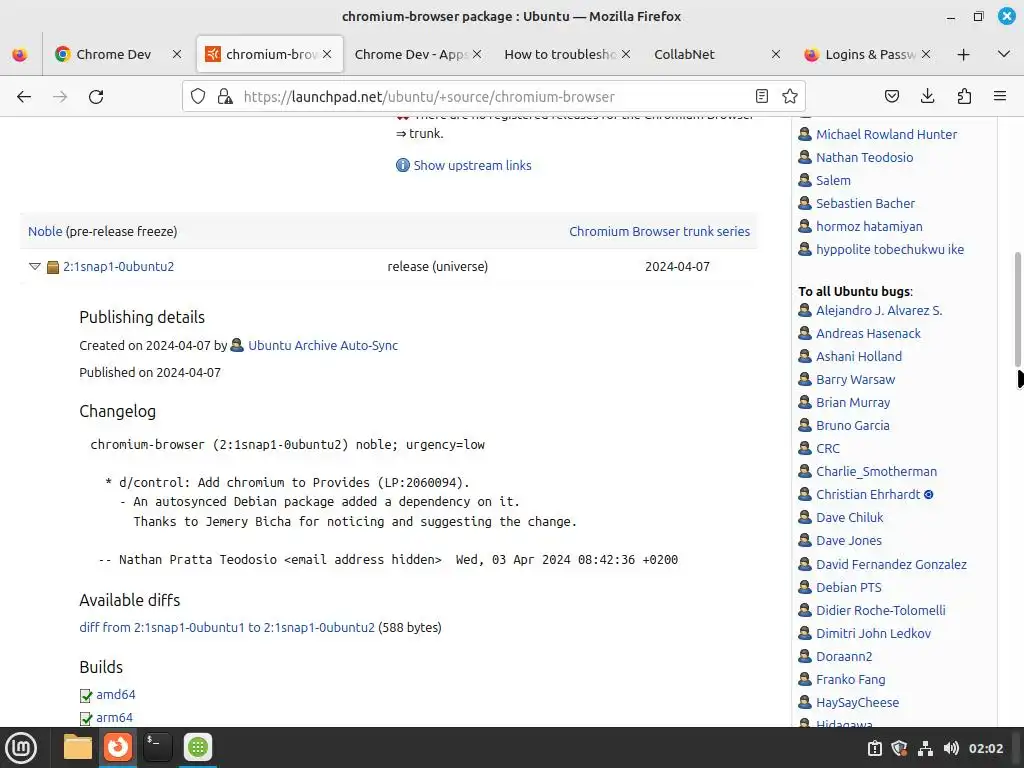Toggle reader view icon
The width and height of the screenshot is (1024, 768).
click(761, 97)
